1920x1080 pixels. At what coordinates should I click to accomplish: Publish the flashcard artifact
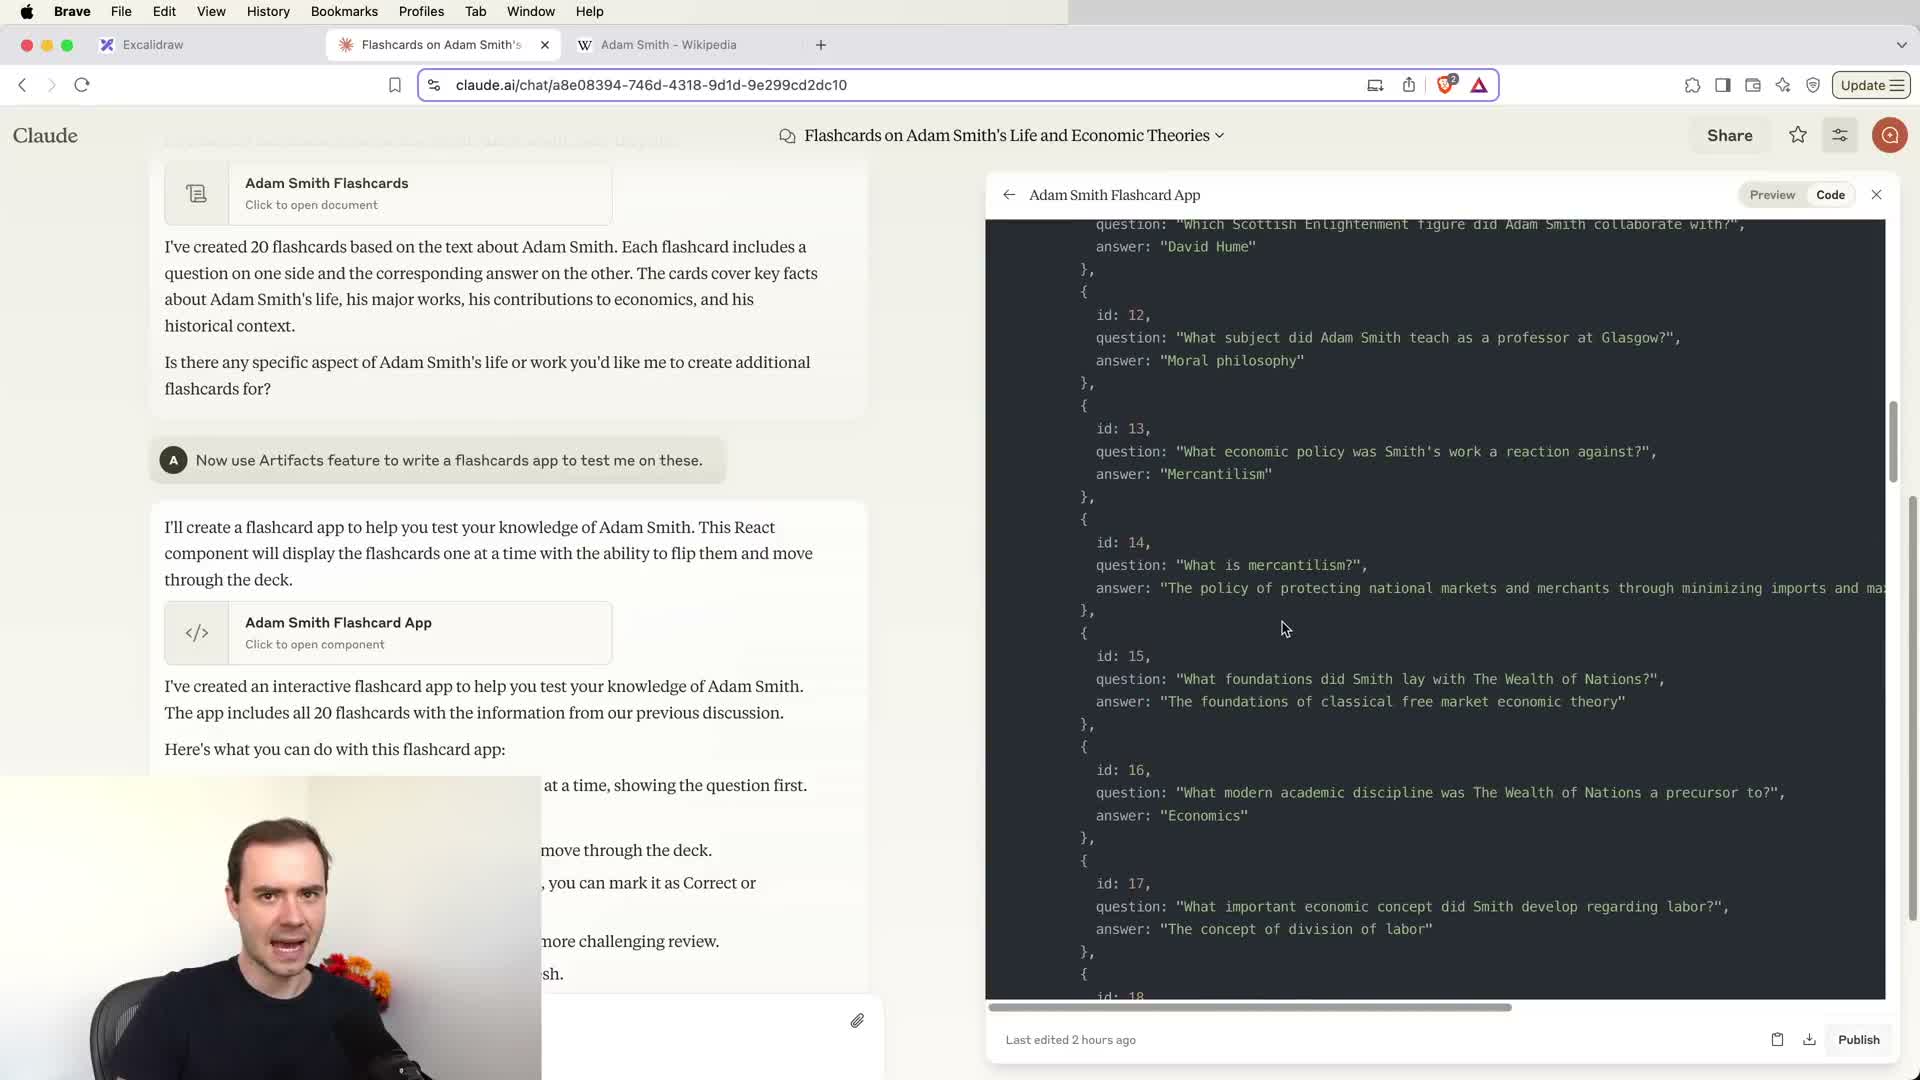click(1858, 1040)
